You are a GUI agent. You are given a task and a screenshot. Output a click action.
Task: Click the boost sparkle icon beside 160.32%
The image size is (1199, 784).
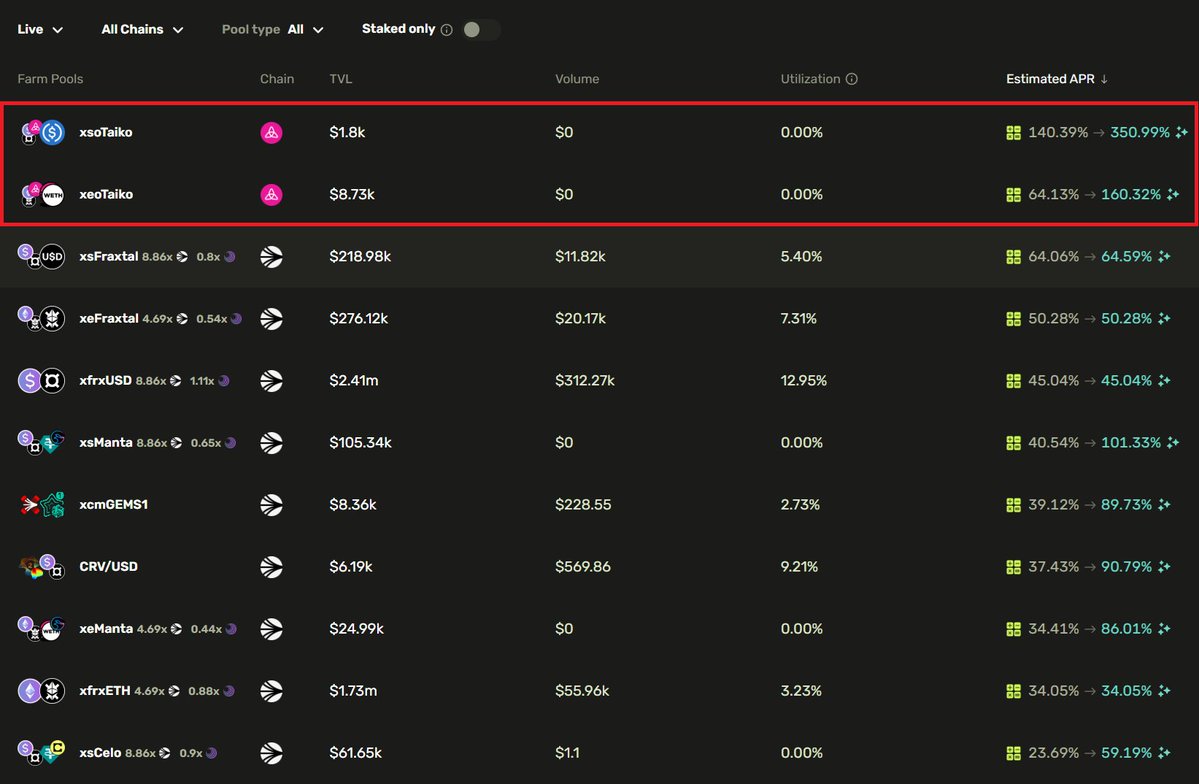point(1173,194)
